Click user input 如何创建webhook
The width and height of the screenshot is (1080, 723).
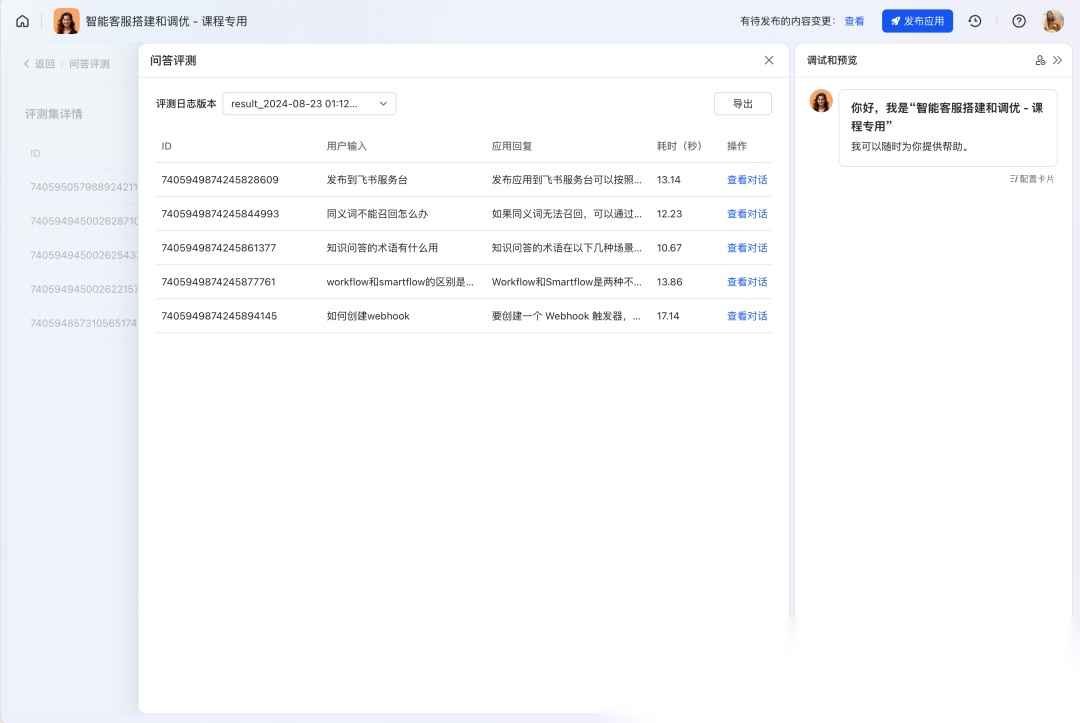point(368,316)
